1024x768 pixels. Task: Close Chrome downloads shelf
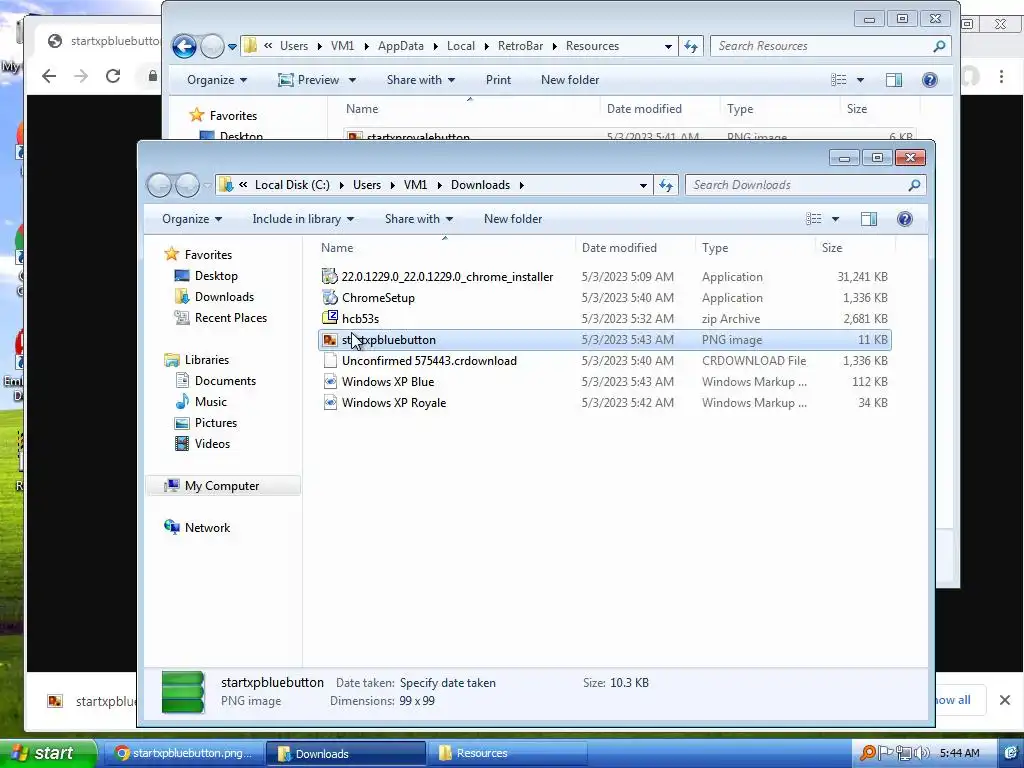coord(1005,700)
